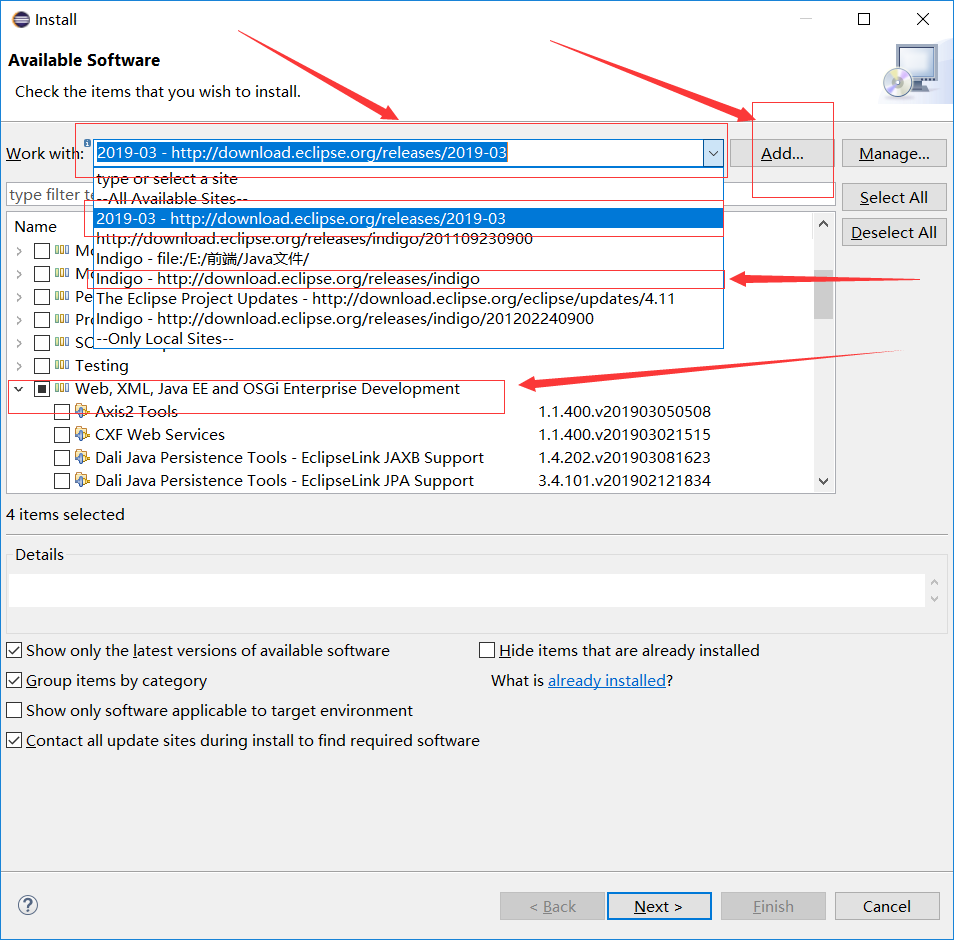The height and width of the screenshot is (940, 954).
Task: Check the CXF Web Services checkbox
Action: [62, 435]
